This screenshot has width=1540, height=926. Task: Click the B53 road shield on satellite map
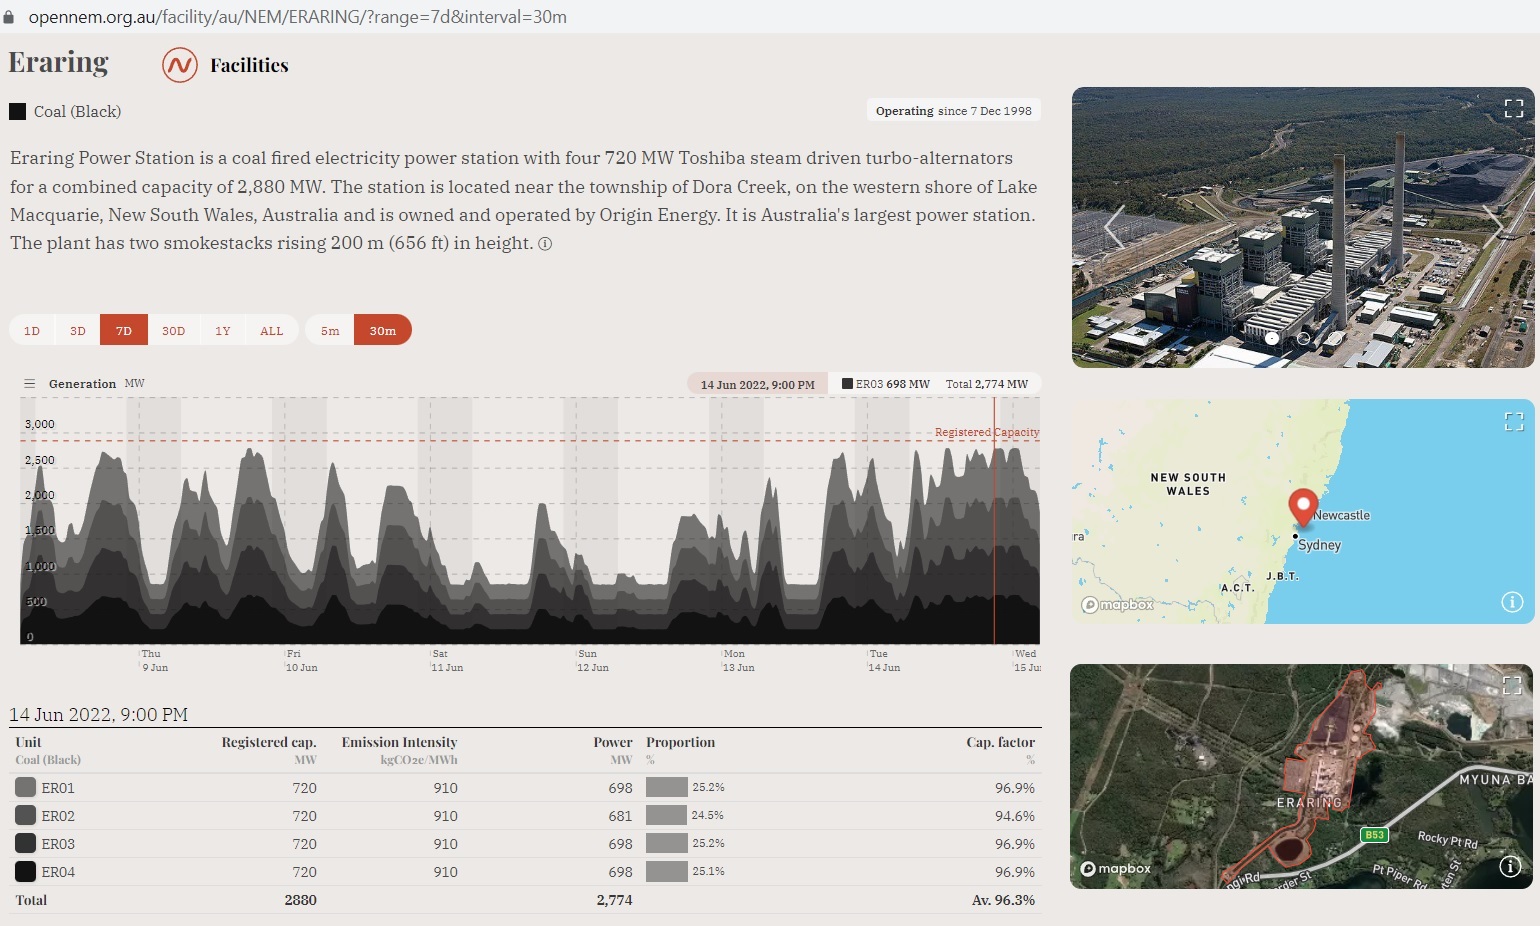(x=1375, y=835)
